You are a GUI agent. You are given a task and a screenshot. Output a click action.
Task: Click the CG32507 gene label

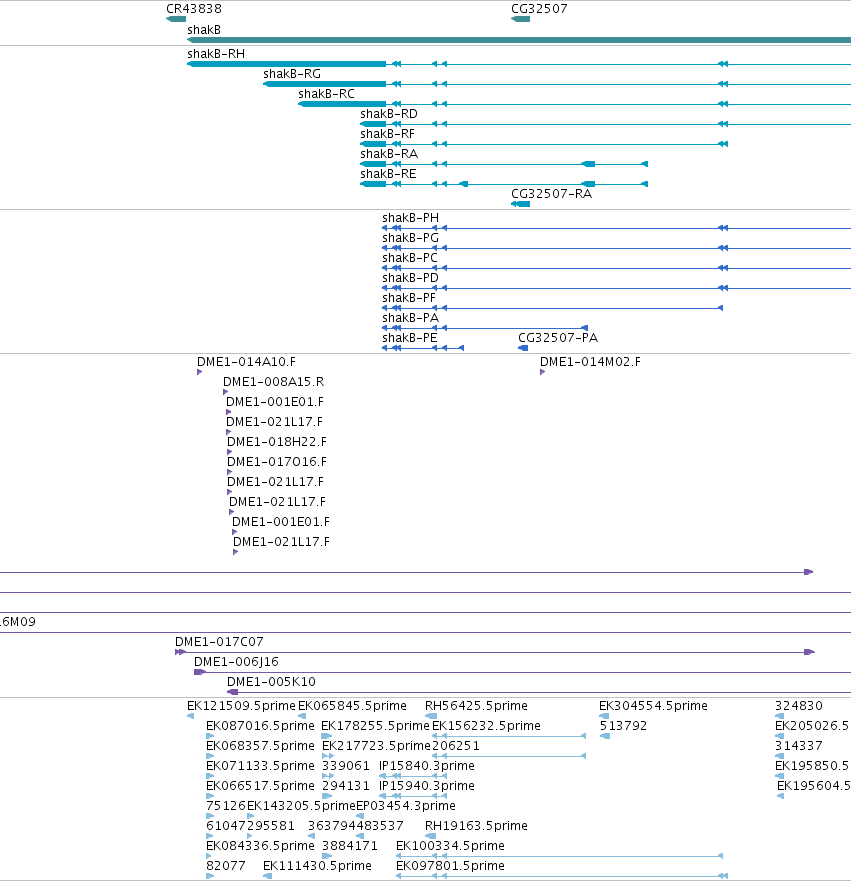pyautogui.click(x=539, y=9)
